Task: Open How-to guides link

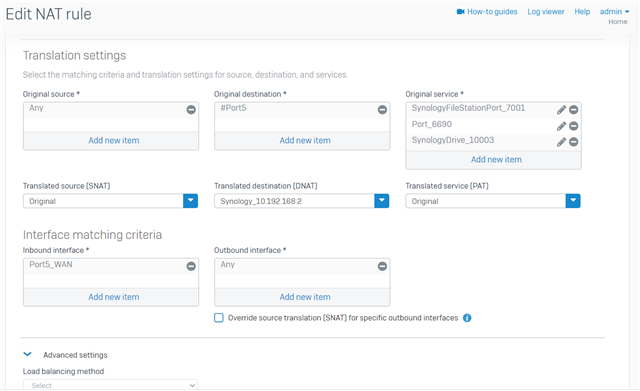Action: click(x=487, y=12)
